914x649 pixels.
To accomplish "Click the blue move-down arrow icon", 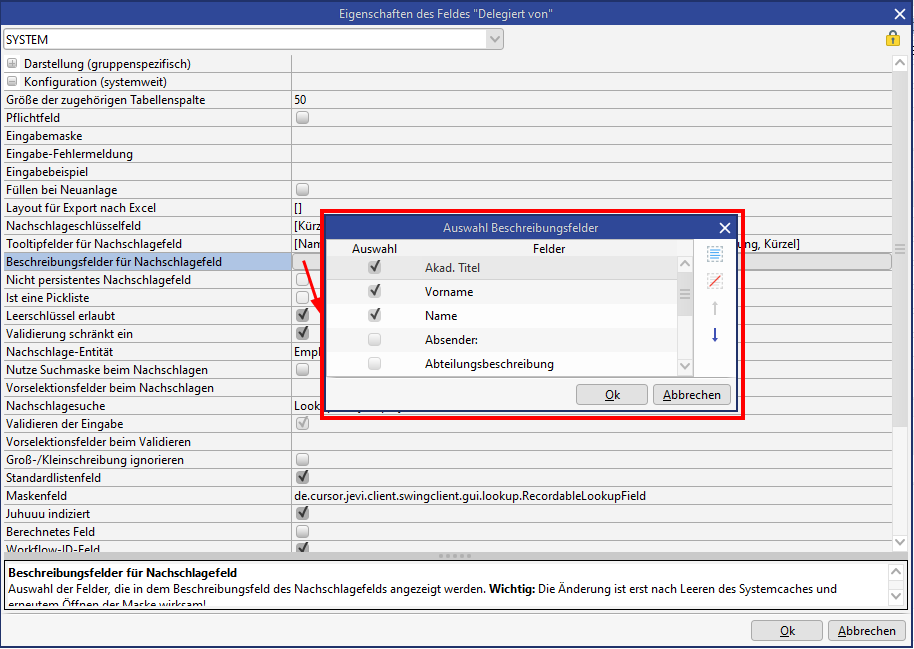I will [x=714, y=335].
